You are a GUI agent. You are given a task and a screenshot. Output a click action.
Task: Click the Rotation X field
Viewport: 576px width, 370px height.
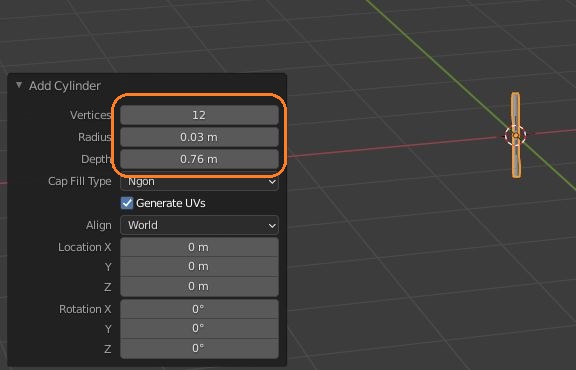pos(199,309)
